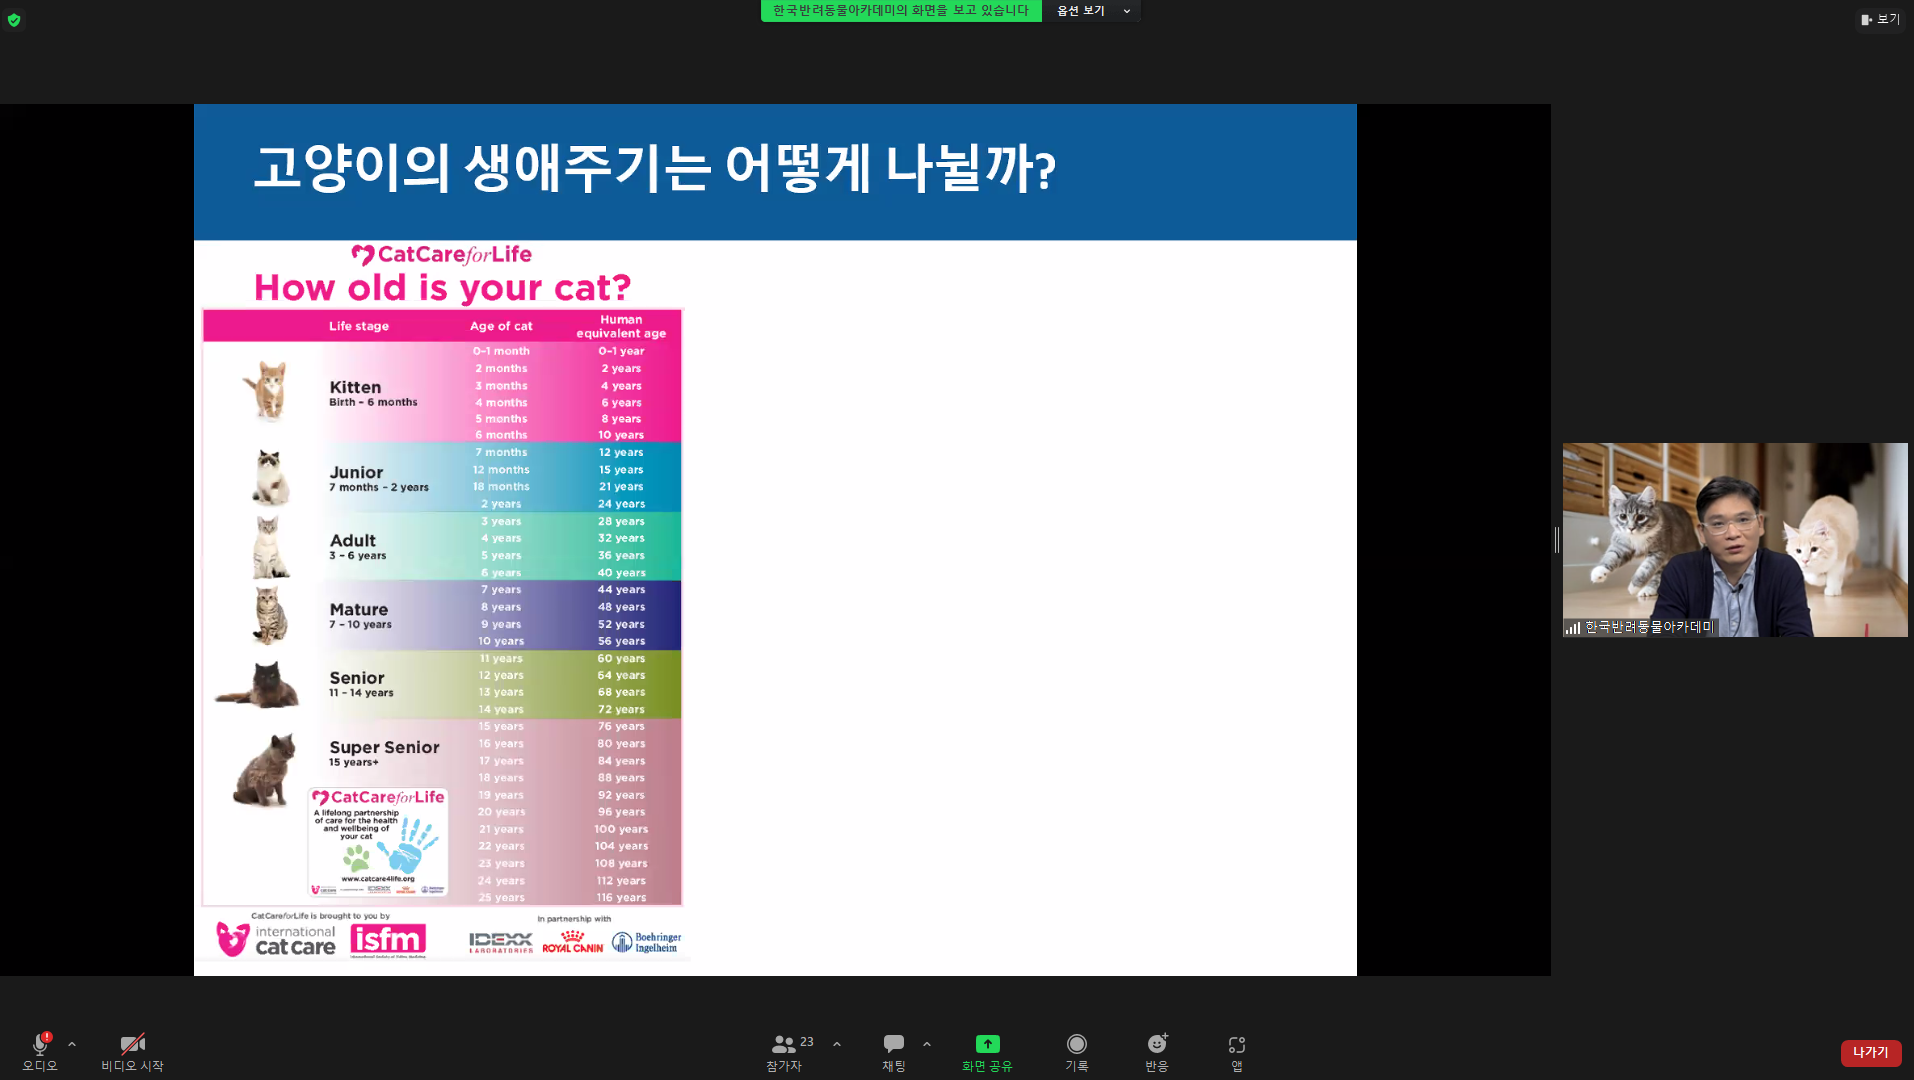The width and height of the screenshot is (1914, 1080).
Task: Click the Boehringer Ingelheim logo
Action: tap(647, 942)
